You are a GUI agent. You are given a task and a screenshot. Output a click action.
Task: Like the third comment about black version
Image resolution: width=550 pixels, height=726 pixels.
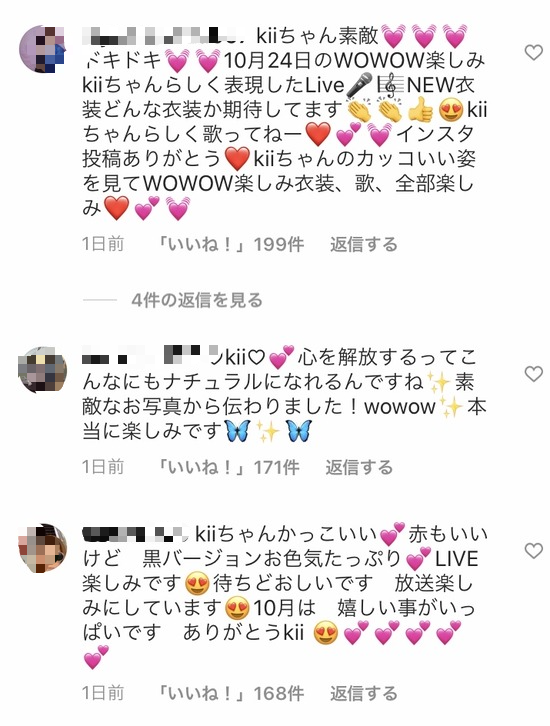pyautogui.click(x=533, y=550)
